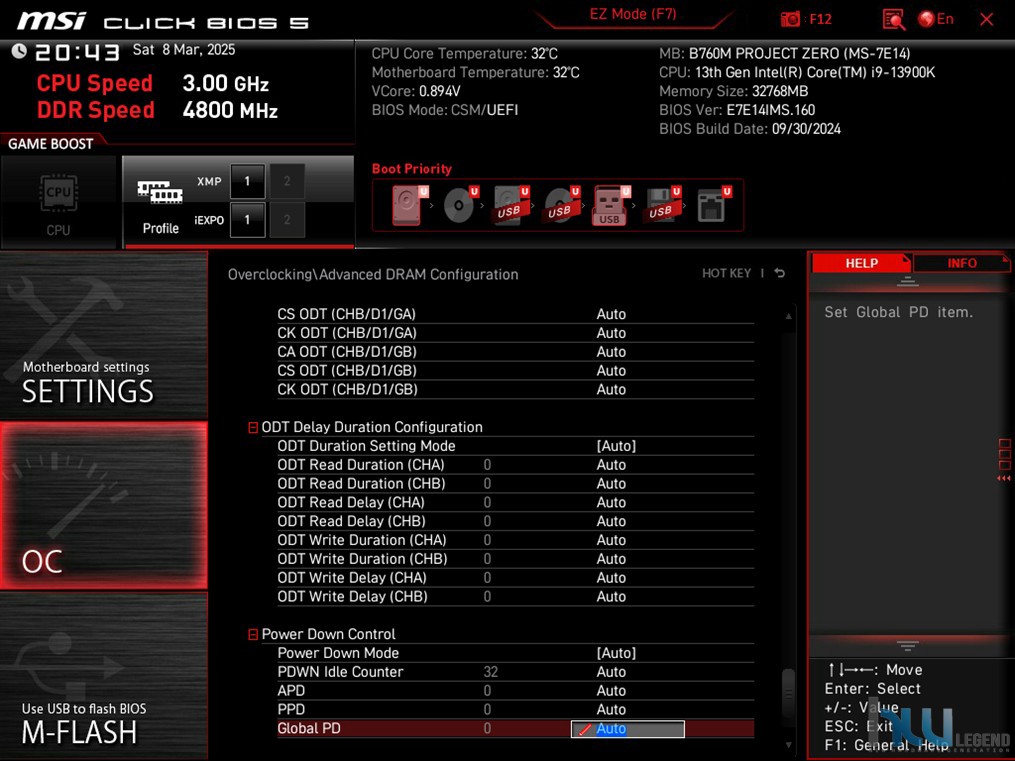
Task: Select the network boot device icon
Action: coord(713,204)
